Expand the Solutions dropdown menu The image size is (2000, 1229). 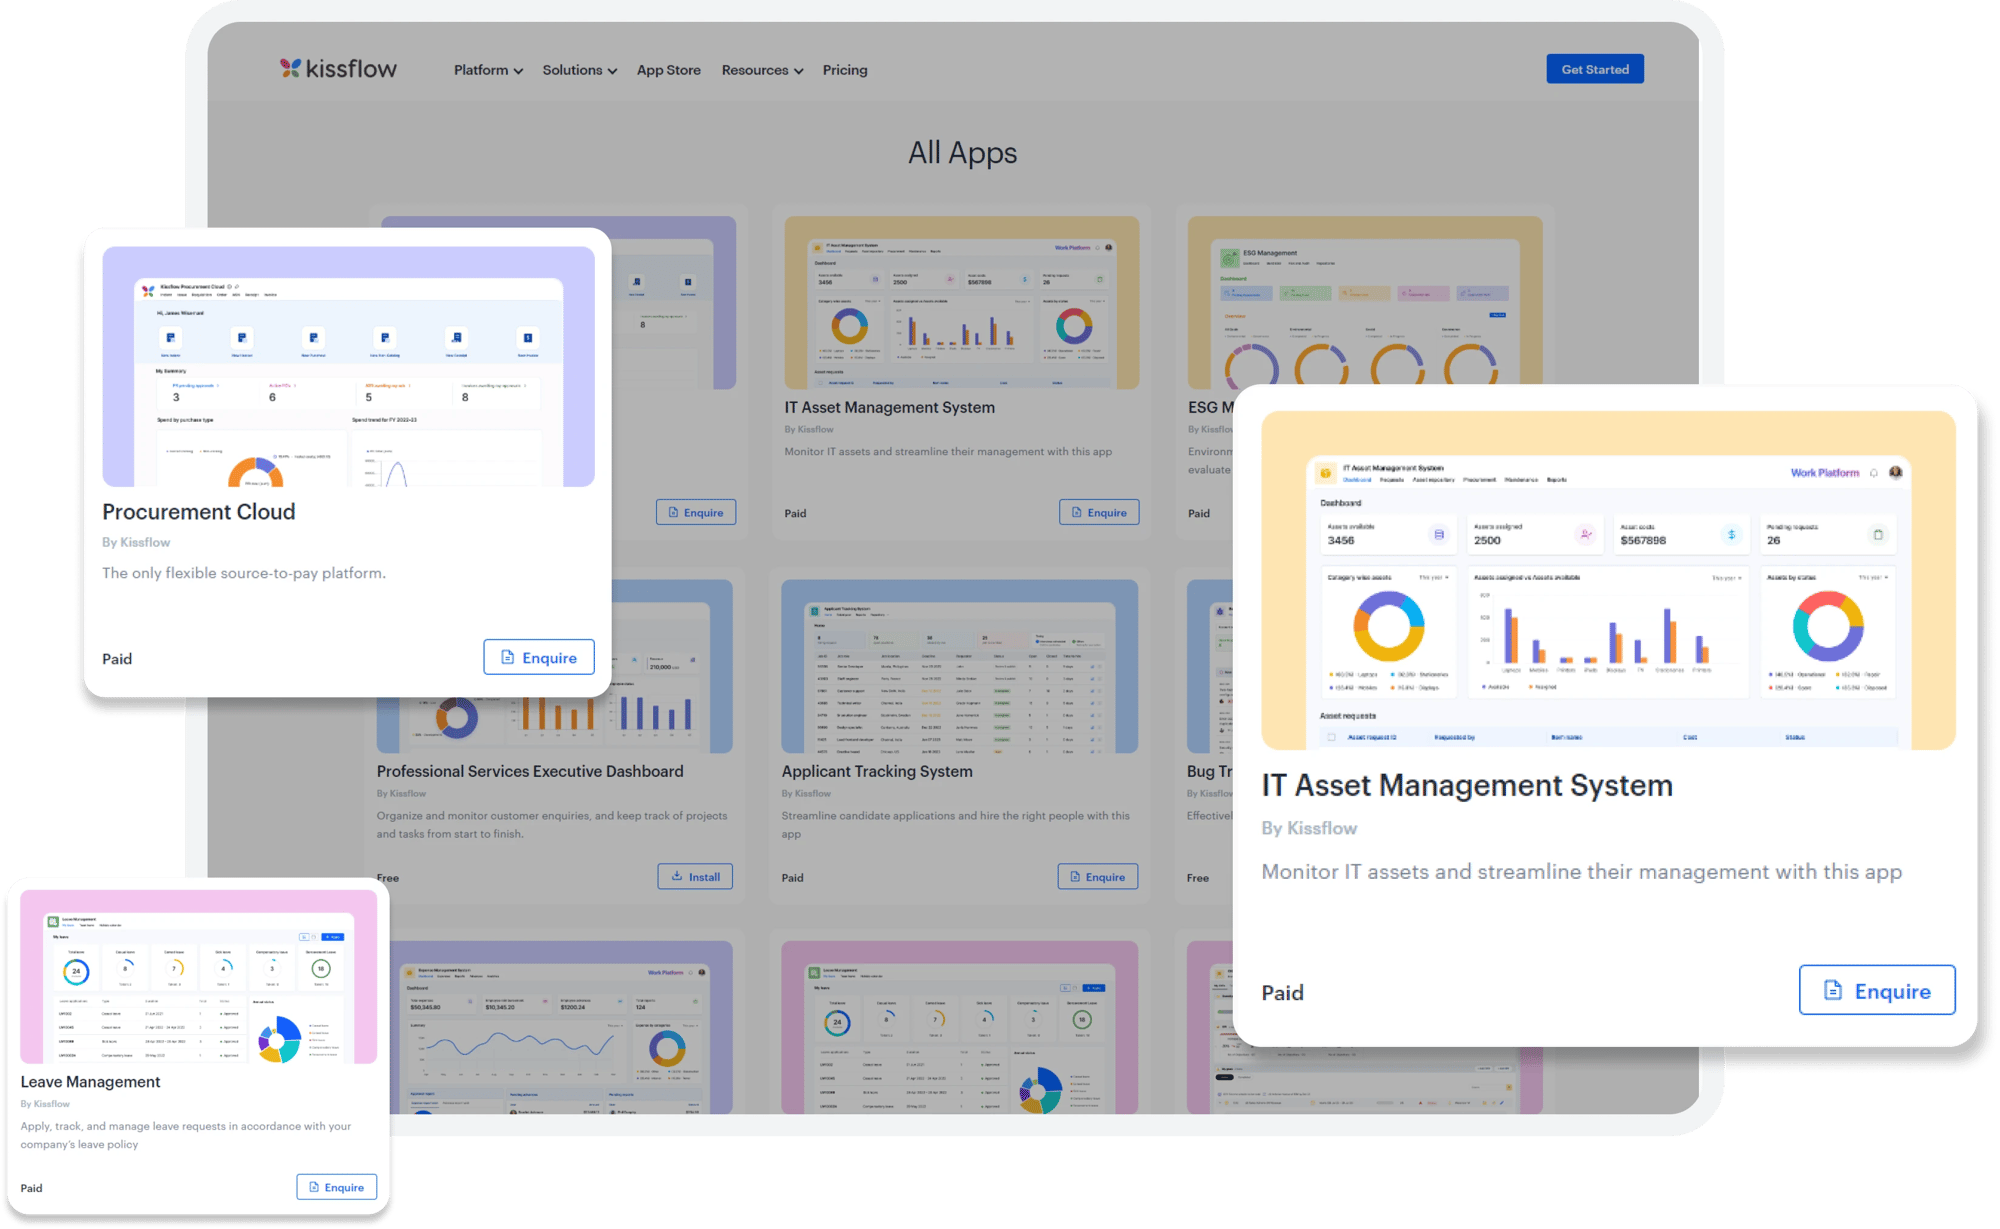tap(579, 69)
